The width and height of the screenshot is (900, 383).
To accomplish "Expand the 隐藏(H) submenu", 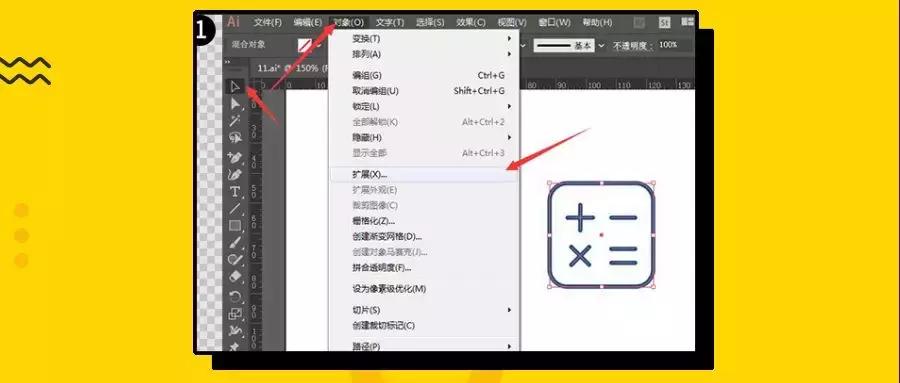I will pos(424,138).
